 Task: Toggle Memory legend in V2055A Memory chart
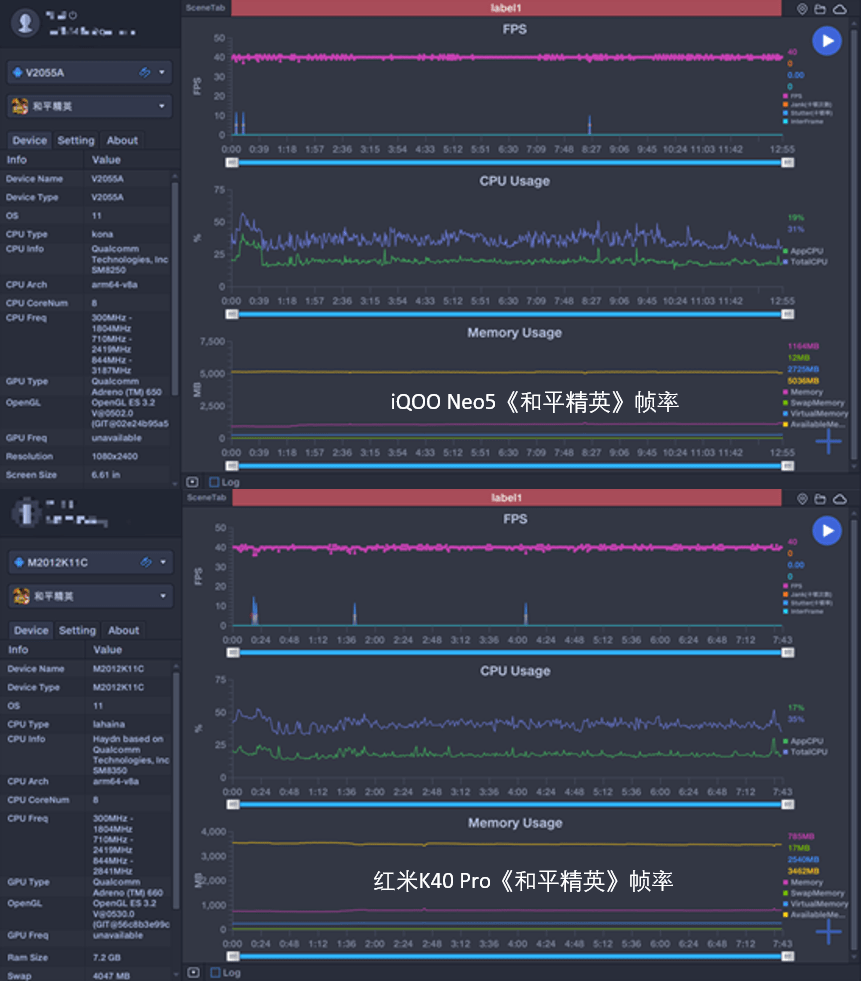coord(803,392)
